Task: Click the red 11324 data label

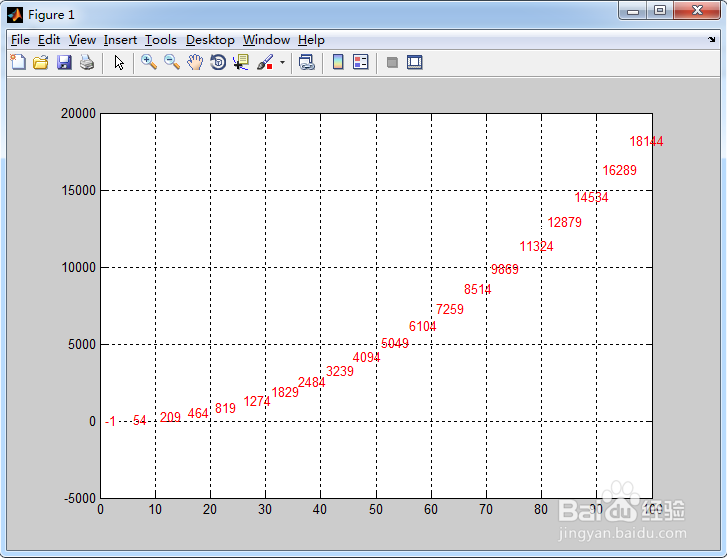Action: click(536, 246)
